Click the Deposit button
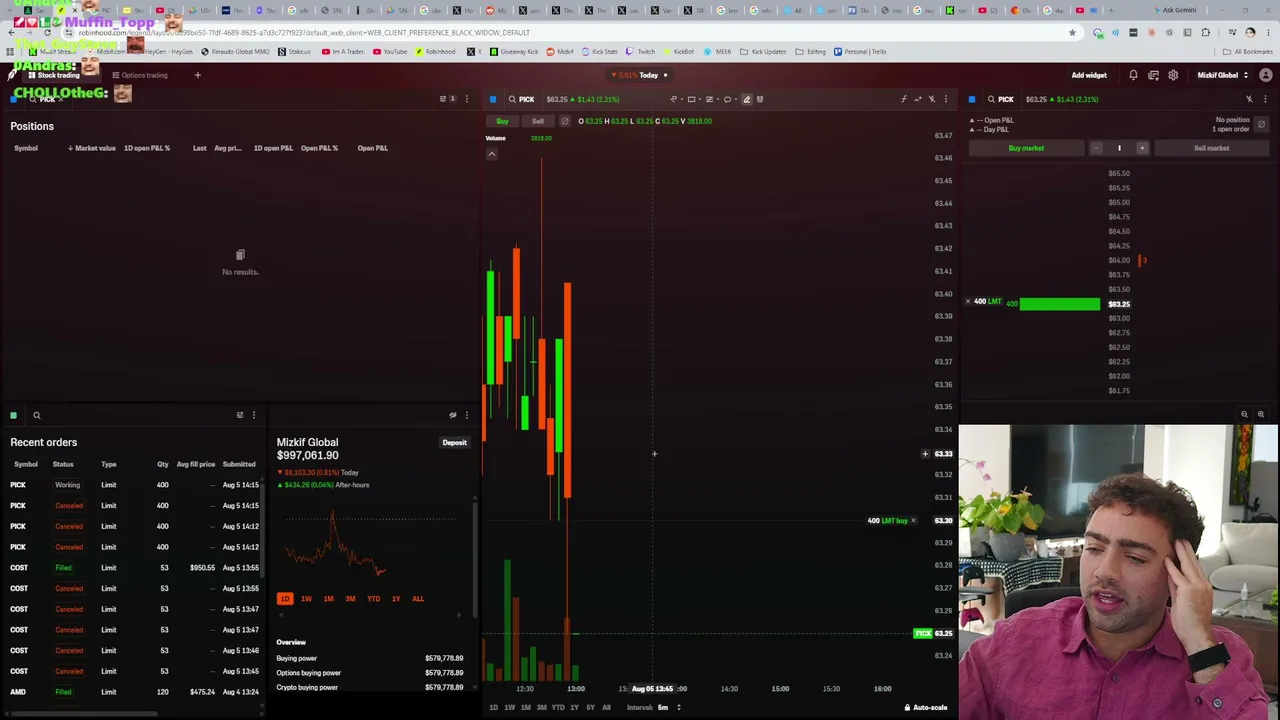This screenshot has height=720, width=1280. coord(454,442)
